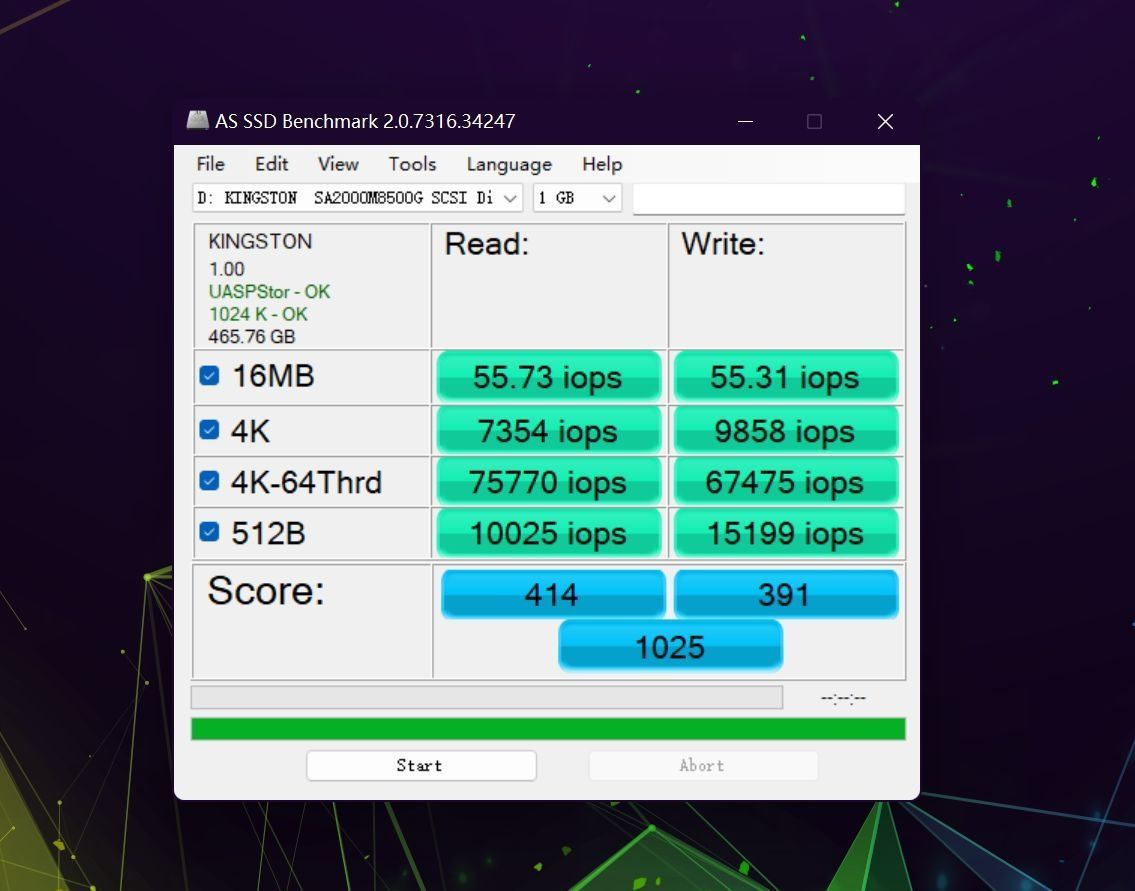Click the 4K write result 9858 iops
1135x891 pixels.
pos(785,431)
